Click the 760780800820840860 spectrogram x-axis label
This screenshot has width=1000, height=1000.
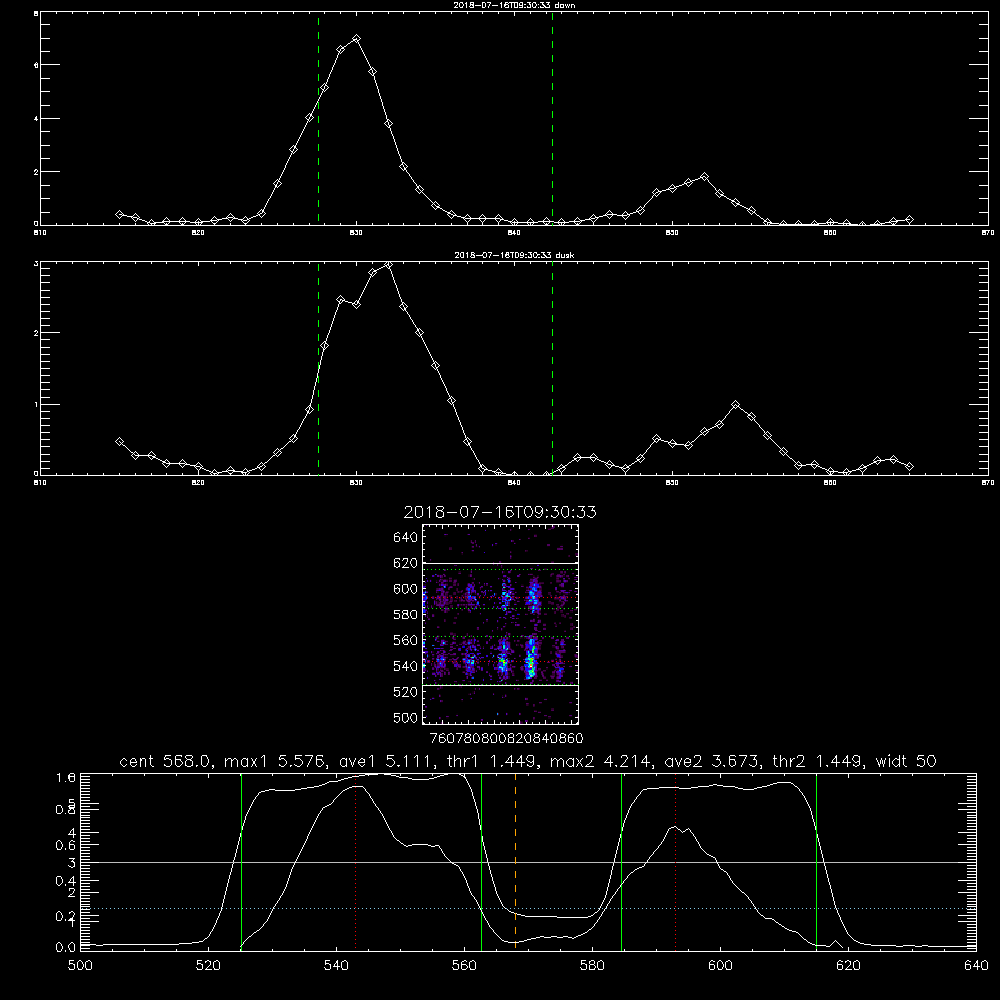coord(507,739)
